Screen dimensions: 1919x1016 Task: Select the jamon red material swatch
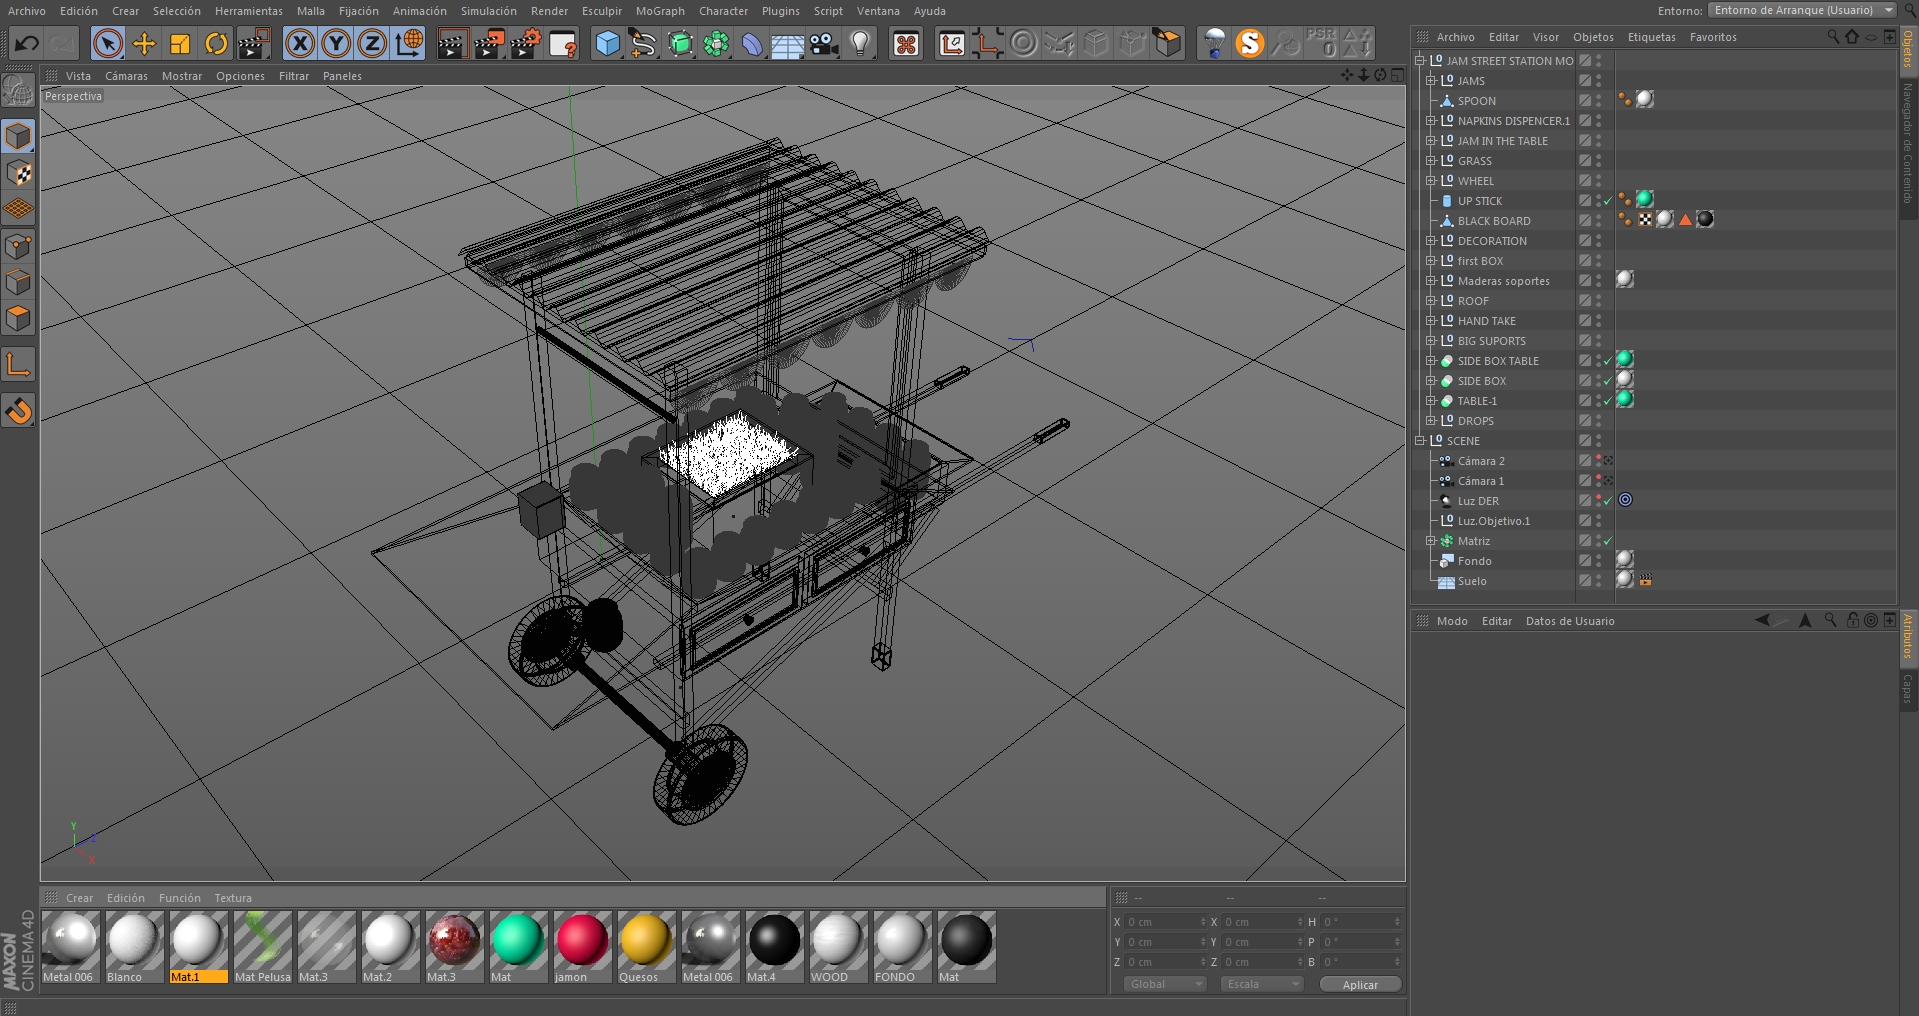[581, 941]
